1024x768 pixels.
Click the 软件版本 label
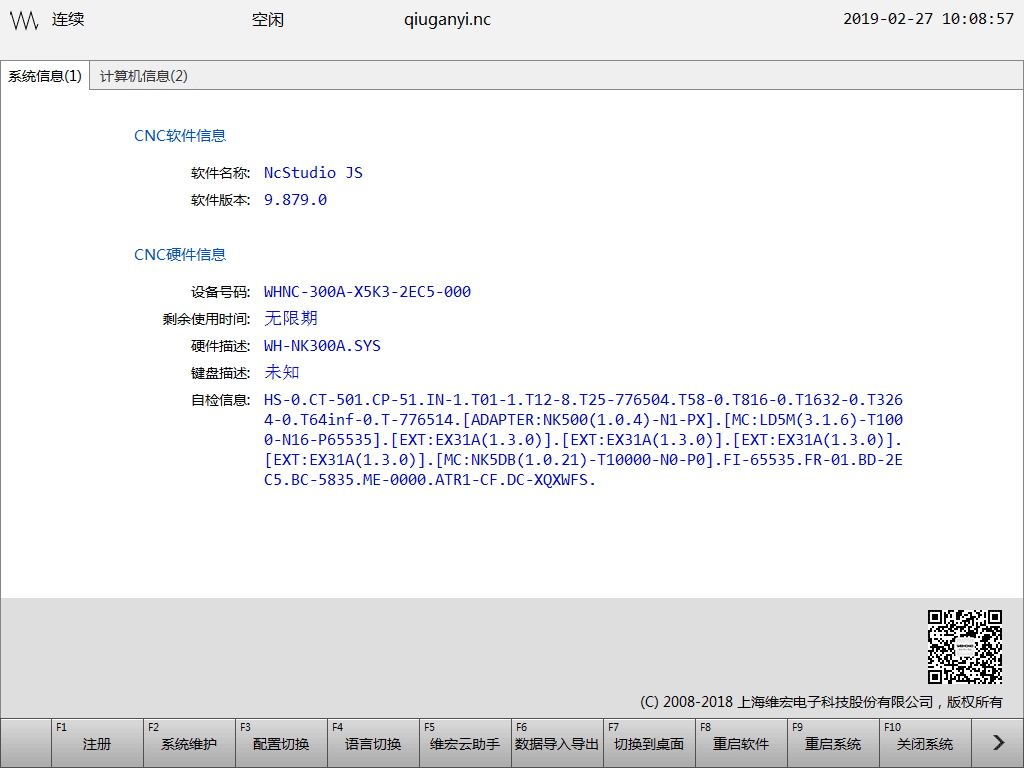click(x=220, y=200)
